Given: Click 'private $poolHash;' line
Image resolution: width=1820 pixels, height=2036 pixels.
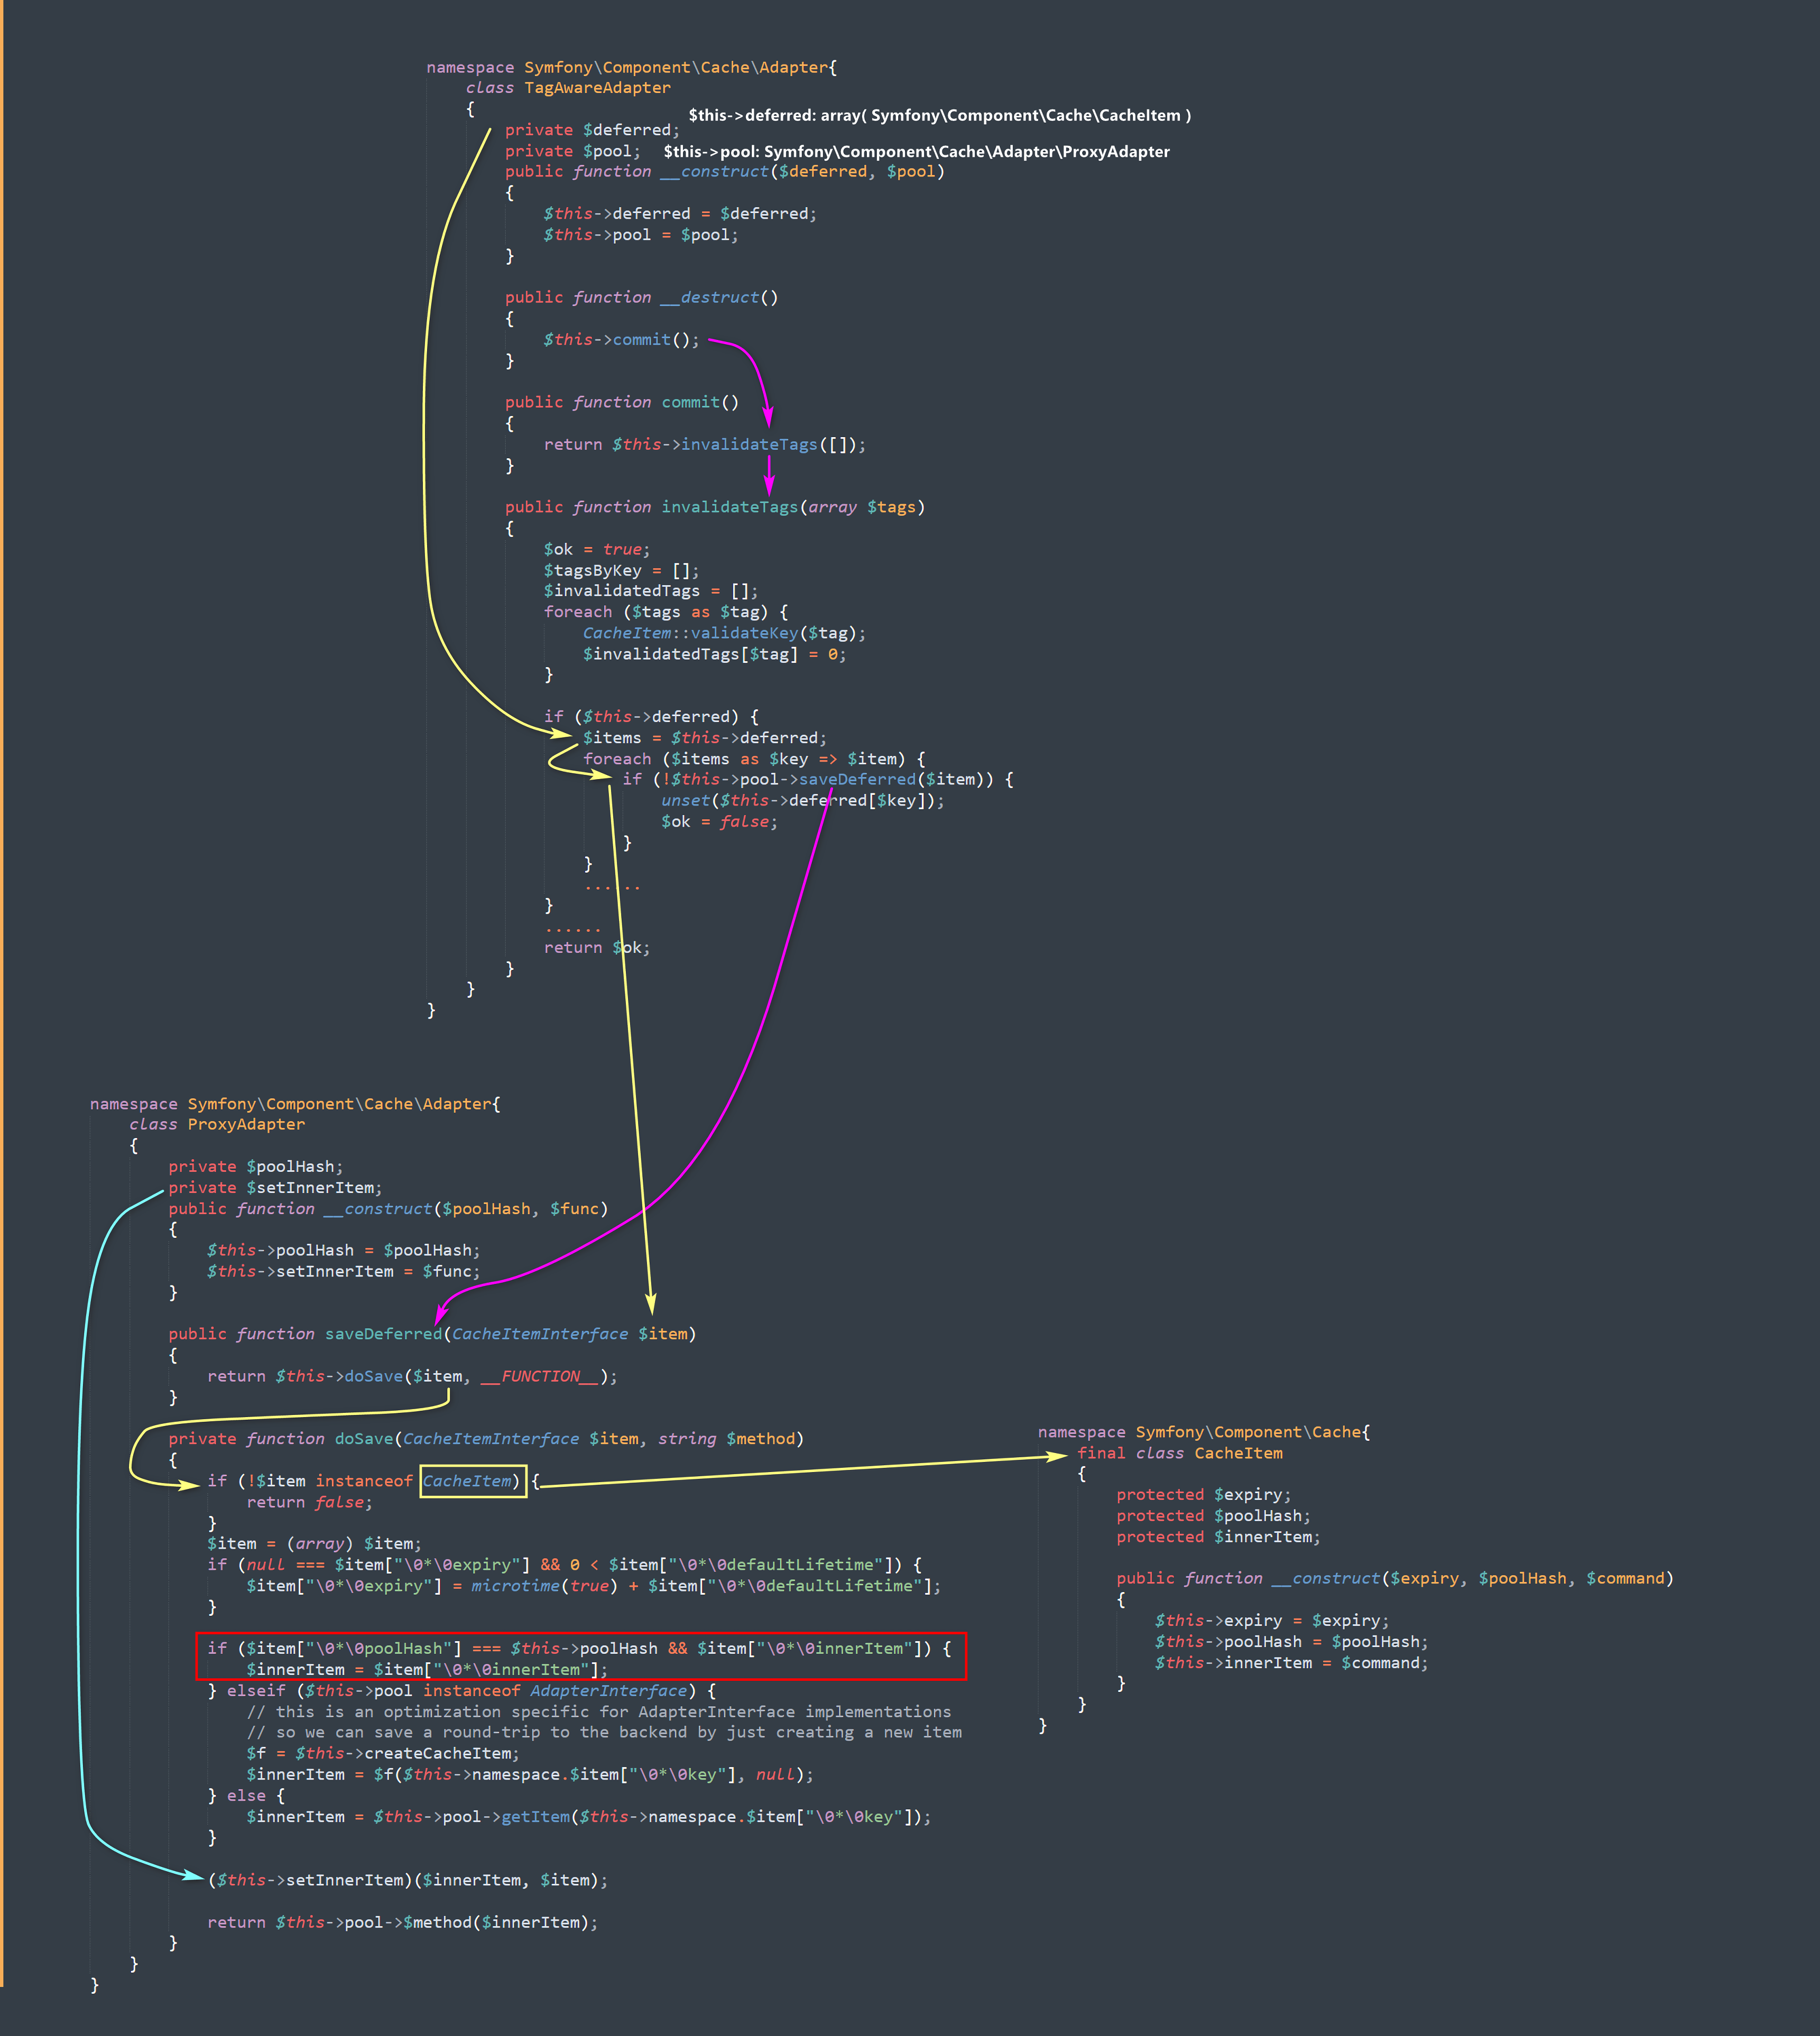Looking at the screenshot, I should (x=256, y=1167).
